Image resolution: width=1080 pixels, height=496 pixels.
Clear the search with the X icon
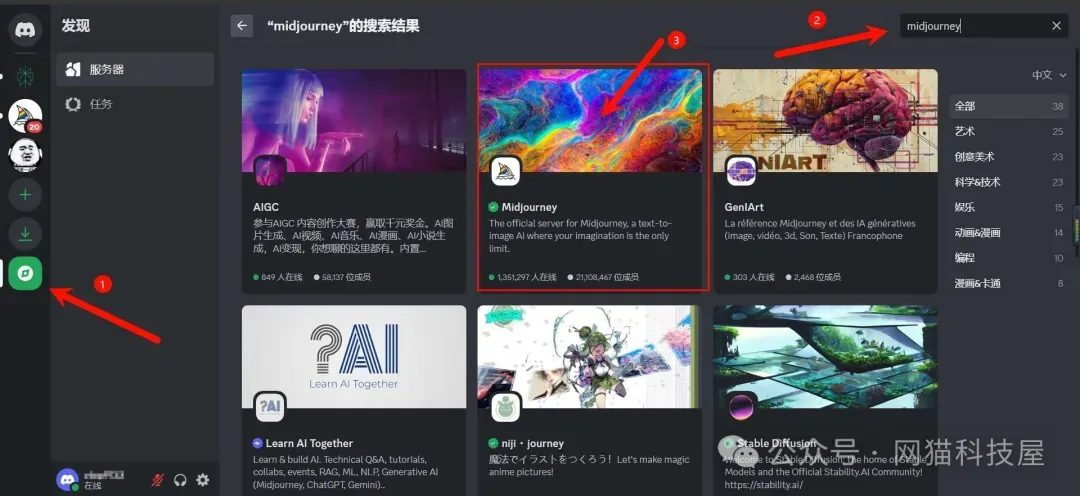click(1056, 26)
